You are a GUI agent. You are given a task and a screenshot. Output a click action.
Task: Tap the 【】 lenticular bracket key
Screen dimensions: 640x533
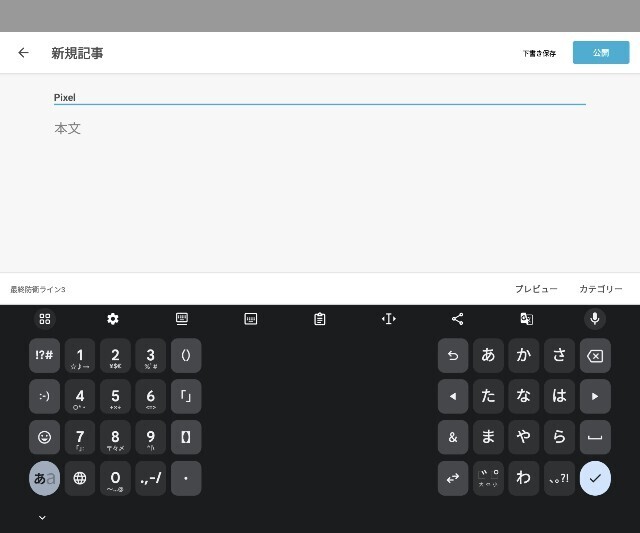click(186, 437)
